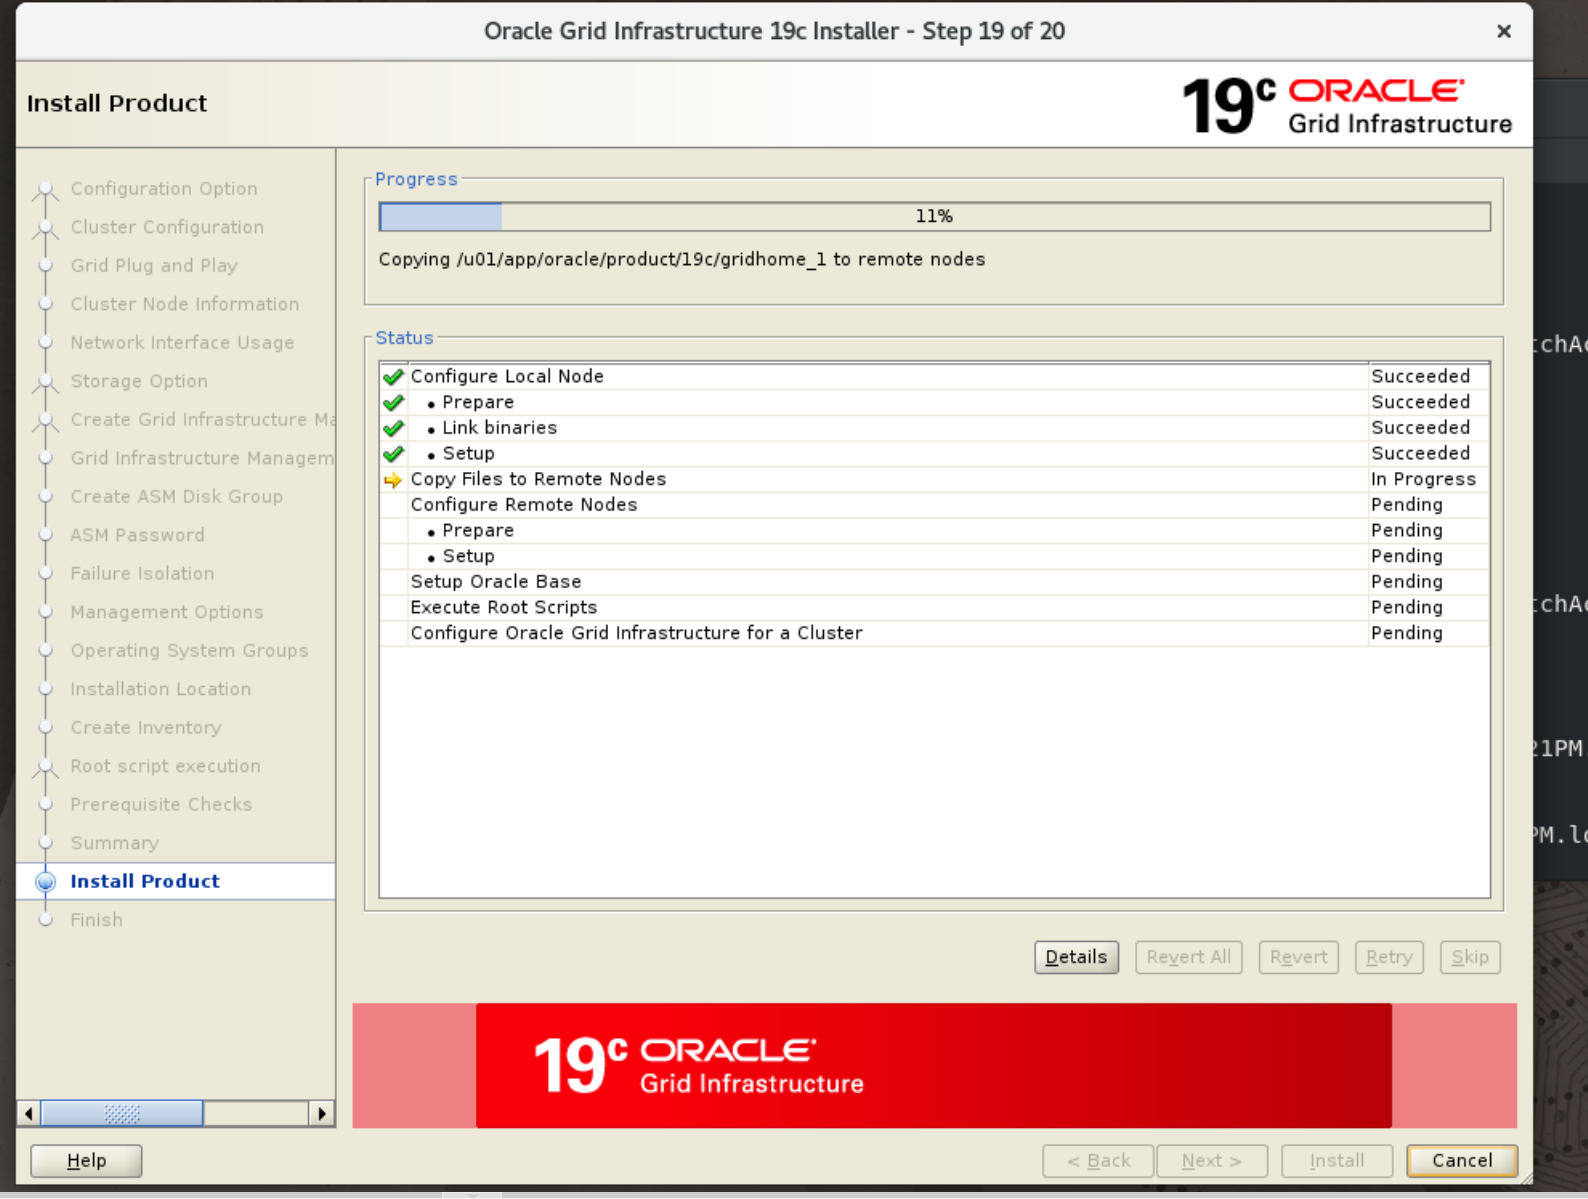Select Finish step
Screen dimensions: 1588x1199
[96, 921]
